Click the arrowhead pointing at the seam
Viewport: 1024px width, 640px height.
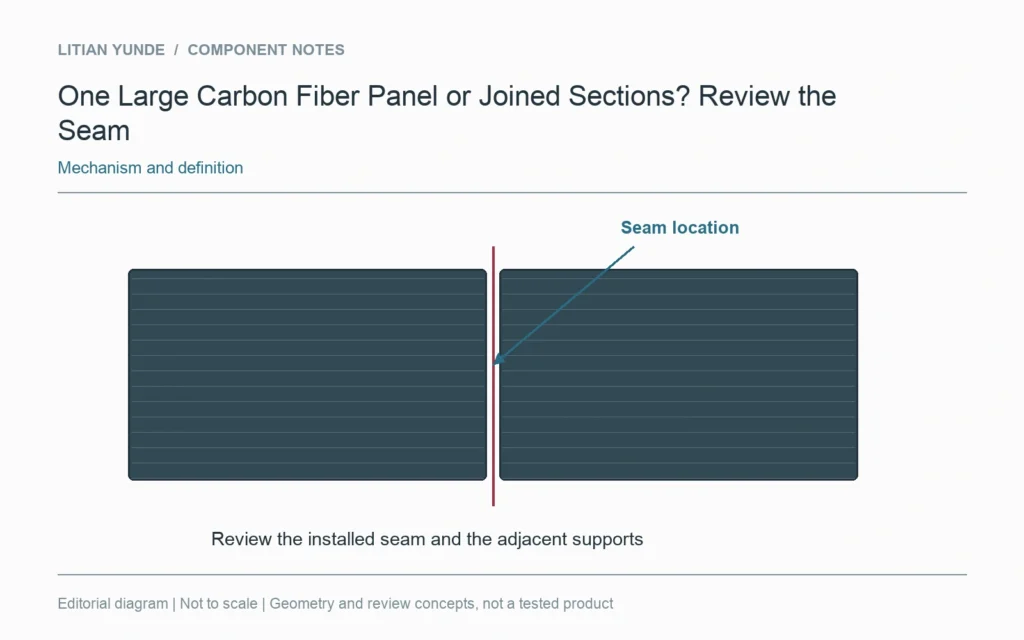(x=499, y=359)
